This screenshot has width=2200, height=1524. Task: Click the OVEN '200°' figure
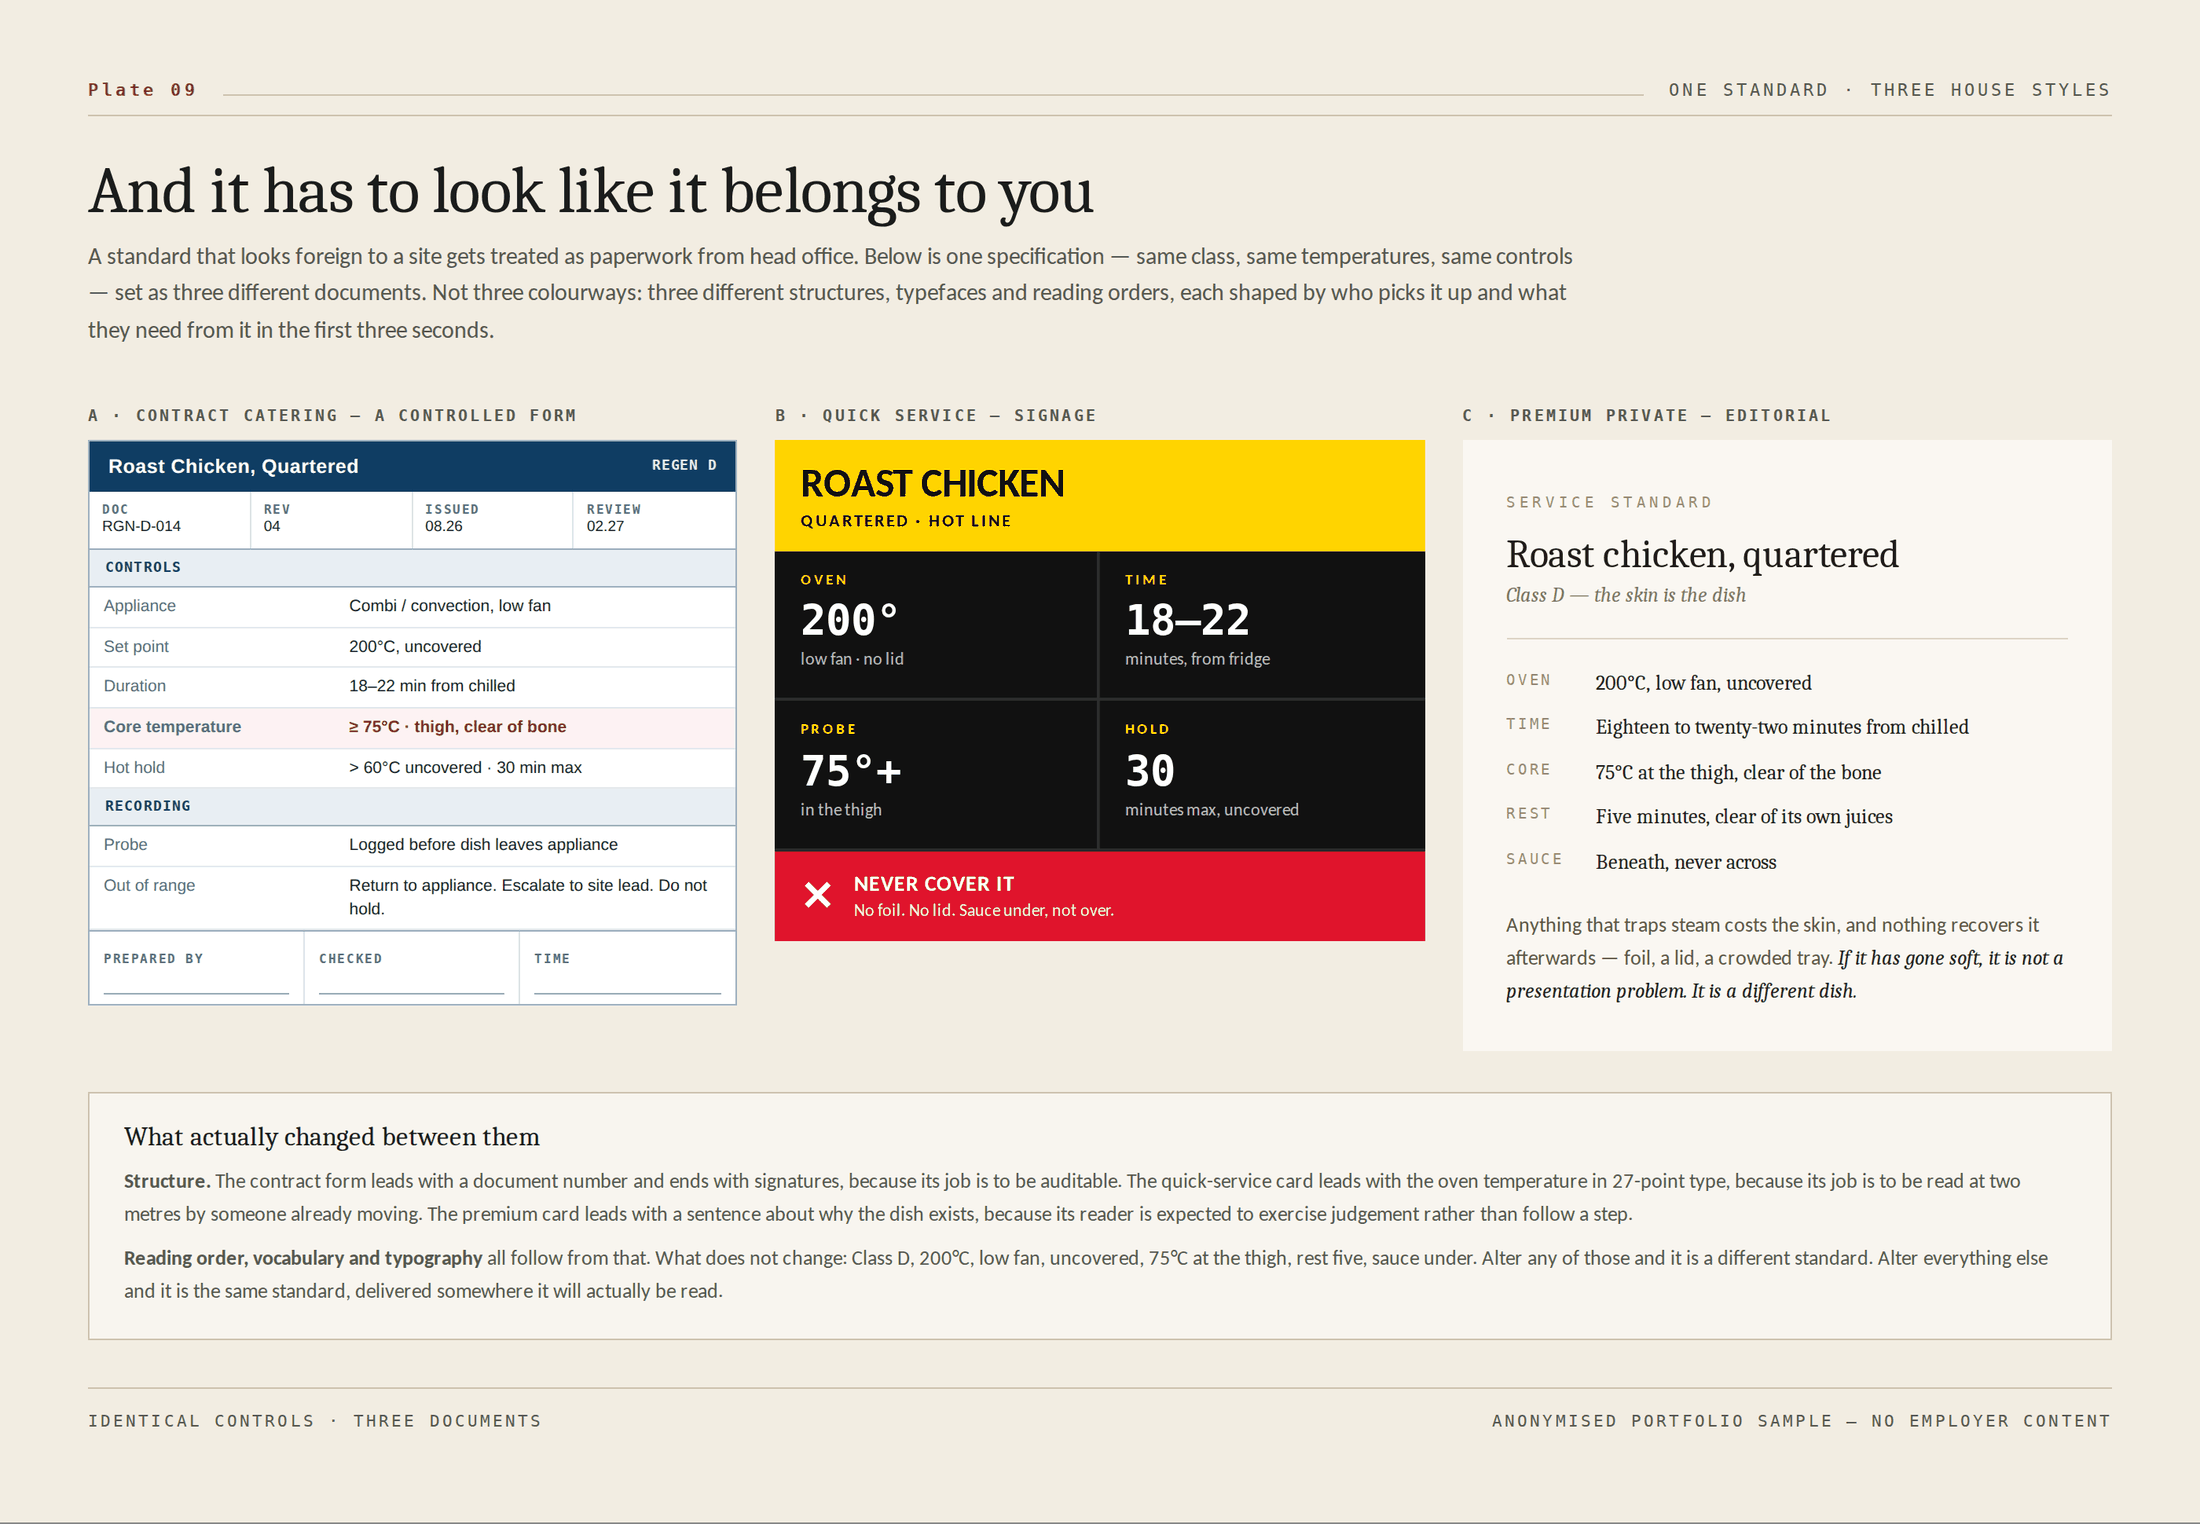849,620
